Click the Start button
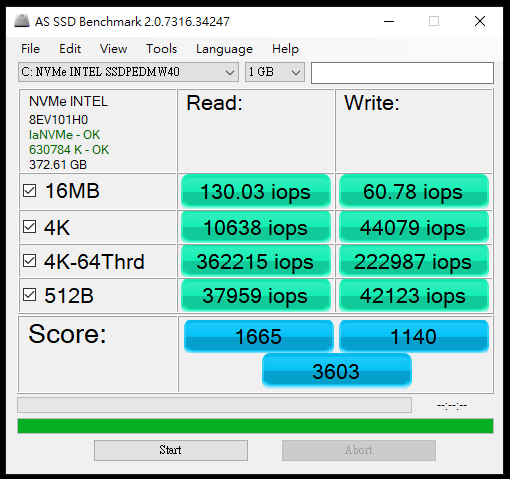Image resolution: width=510 pixels, height=479 pixels. point(171,450)
